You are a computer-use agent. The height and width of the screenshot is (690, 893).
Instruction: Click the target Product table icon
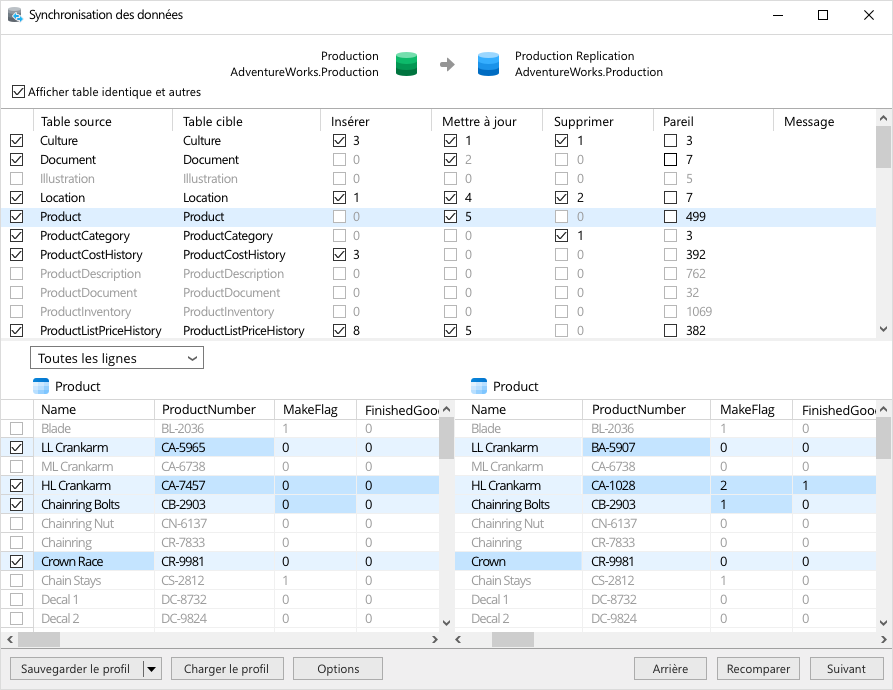pos(479,386)
